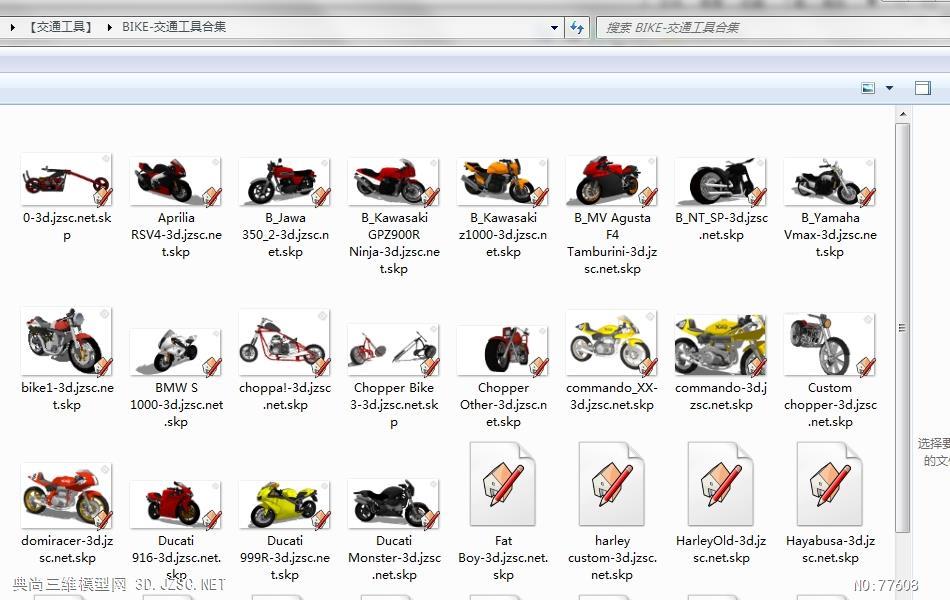950x600 pixels.
Task: Click the 搜索 BIKE-交通工具合集 search field
Action: [x=772, y=27]
